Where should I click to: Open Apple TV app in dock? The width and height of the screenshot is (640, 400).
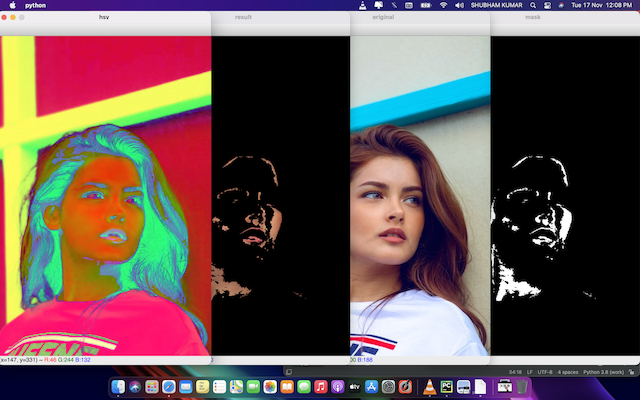point(354,386)
